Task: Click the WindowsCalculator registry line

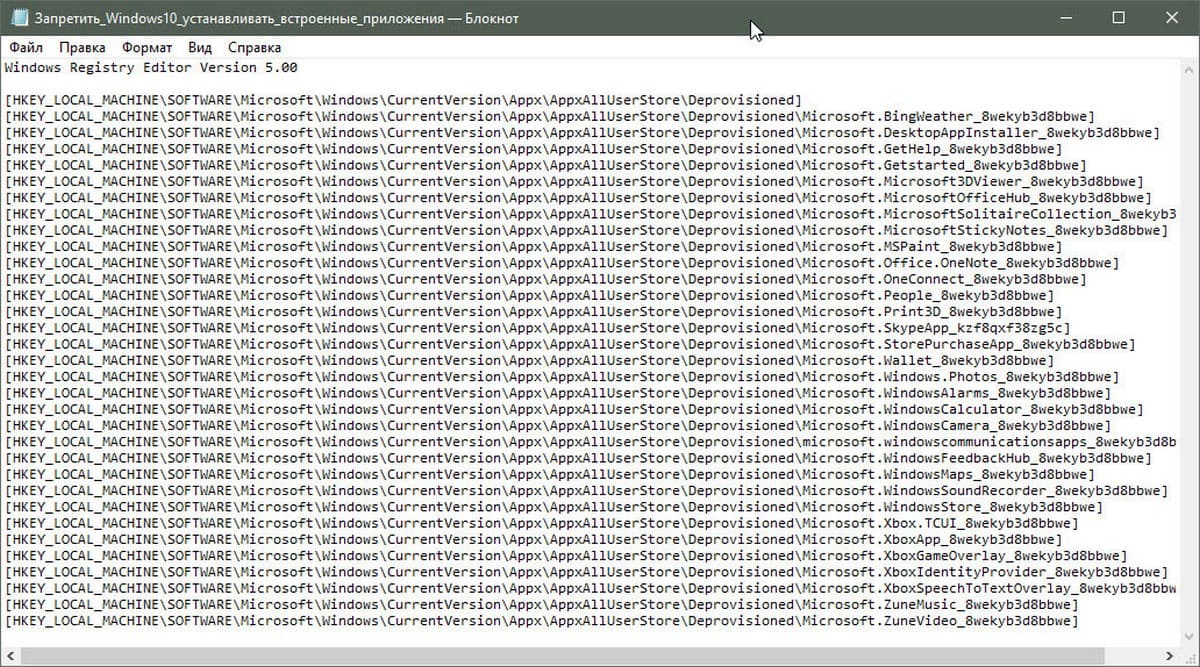Action: [574, 409]
